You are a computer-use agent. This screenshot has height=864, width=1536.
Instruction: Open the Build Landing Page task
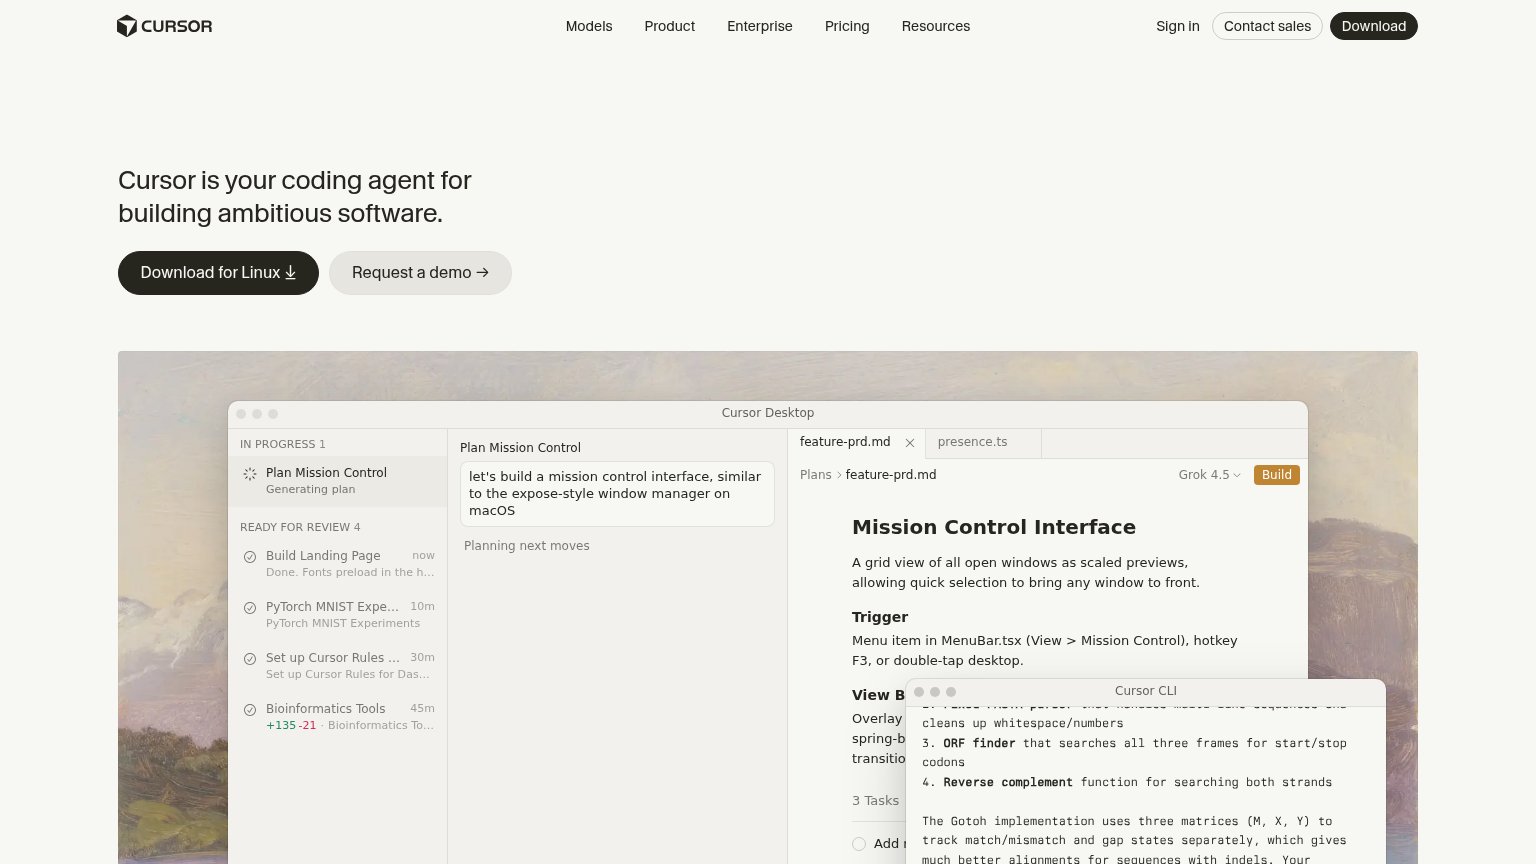(338, 564)
